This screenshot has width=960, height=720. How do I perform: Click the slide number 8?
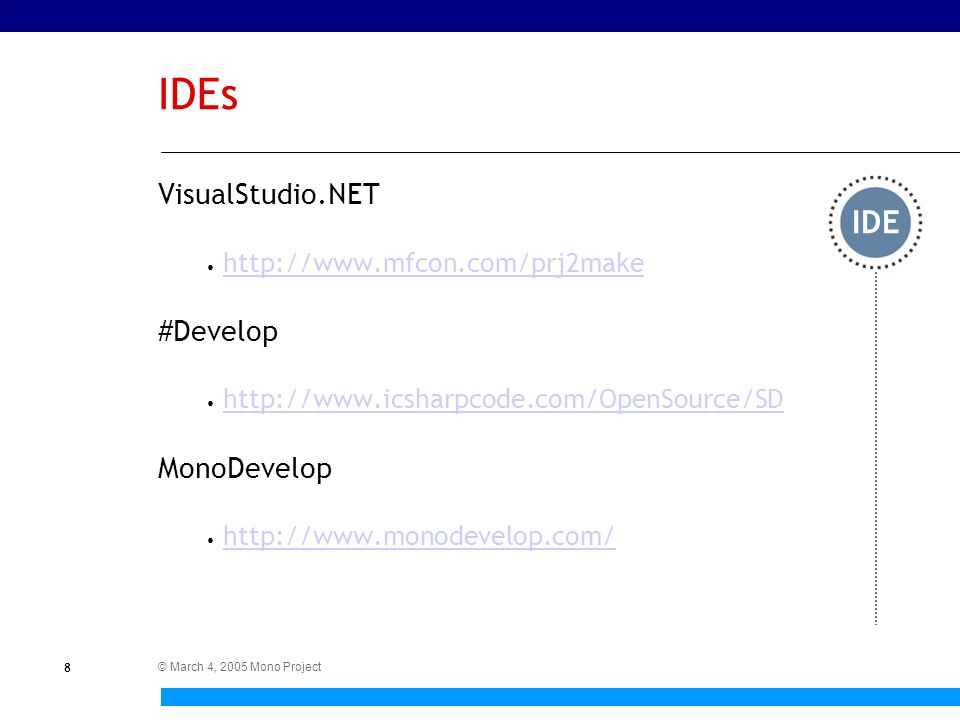click(67, 667)
